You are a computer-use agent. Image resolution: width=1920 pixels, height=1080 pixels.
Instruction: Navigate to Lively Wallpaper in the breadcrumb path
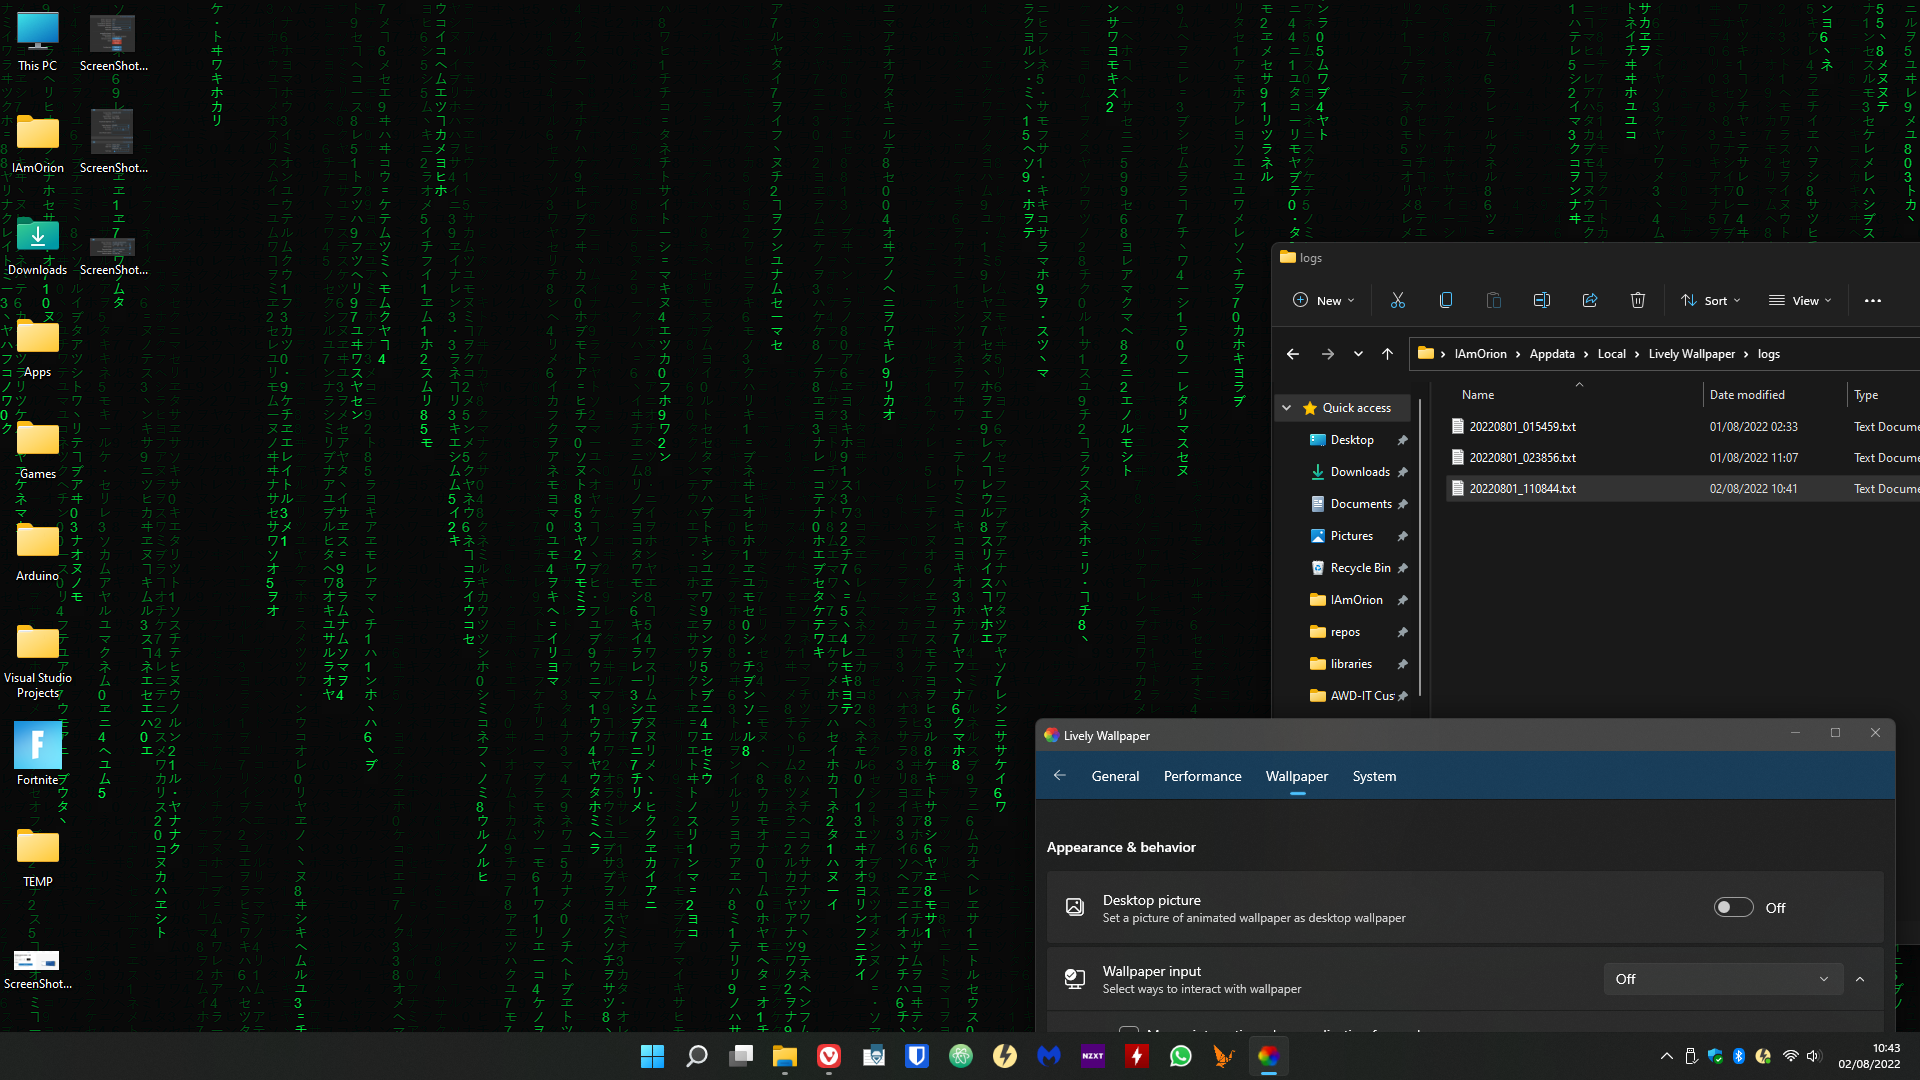[1692, 354]
